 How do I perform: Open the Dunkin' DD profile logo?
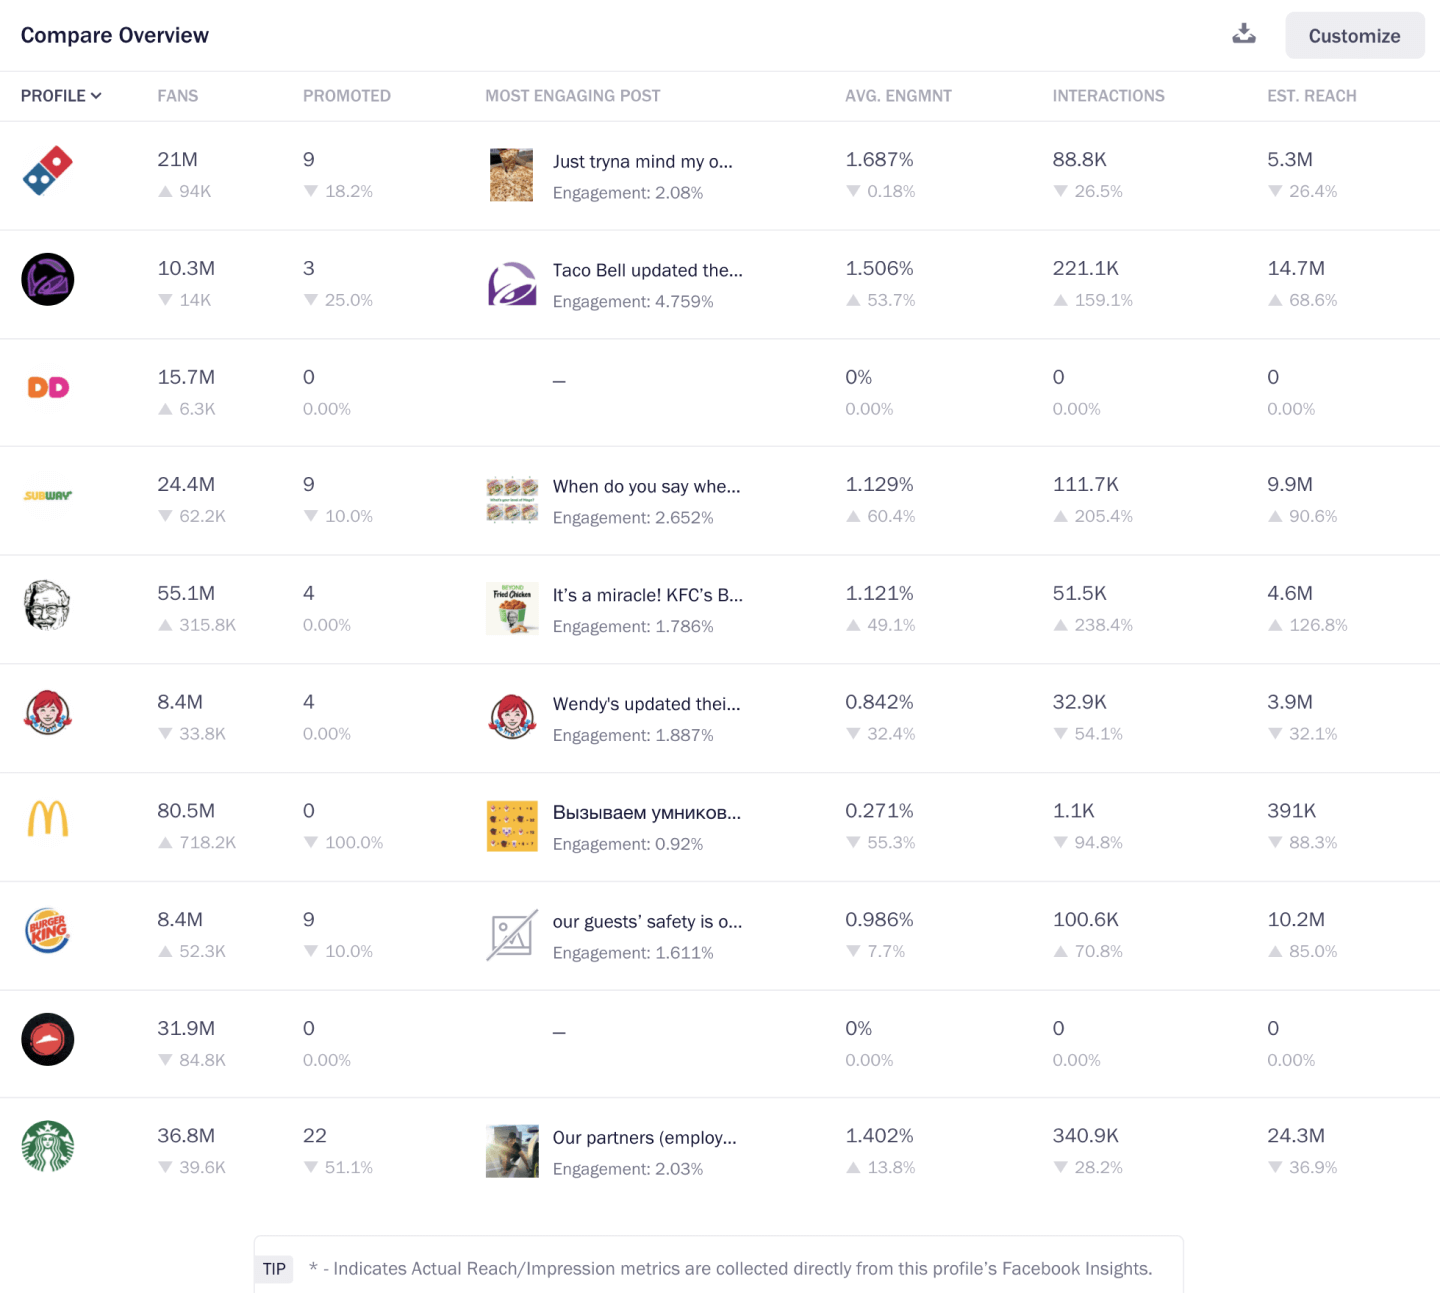[48, 387]
